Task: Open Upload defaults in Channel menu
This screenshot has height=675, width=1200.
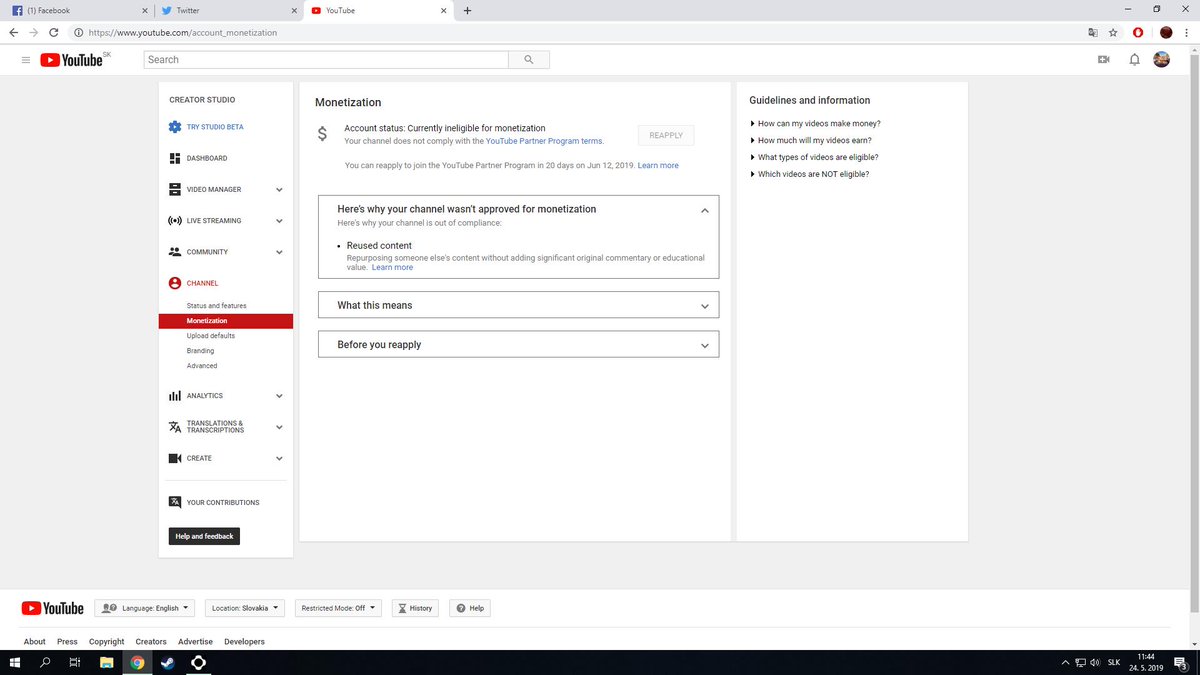Action: 211,336
